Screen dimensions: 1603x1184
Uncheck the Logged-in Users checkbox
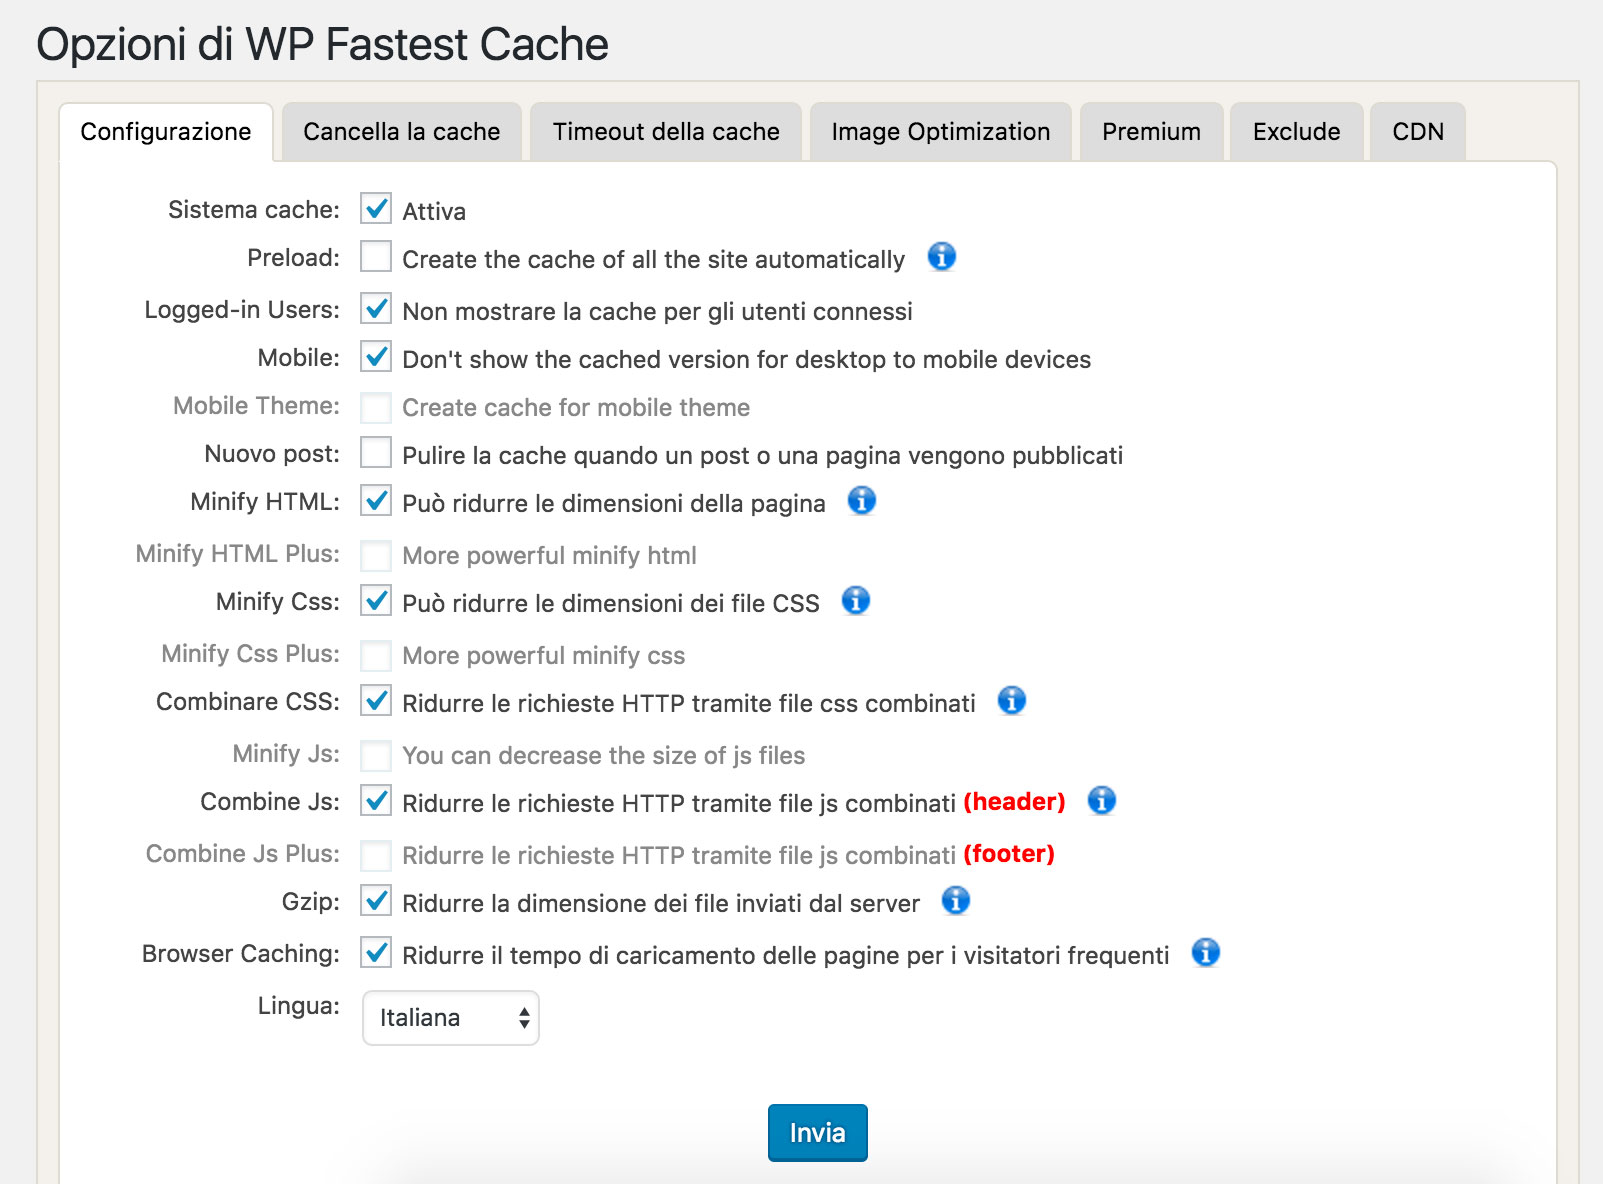click(x=376, y=309)
